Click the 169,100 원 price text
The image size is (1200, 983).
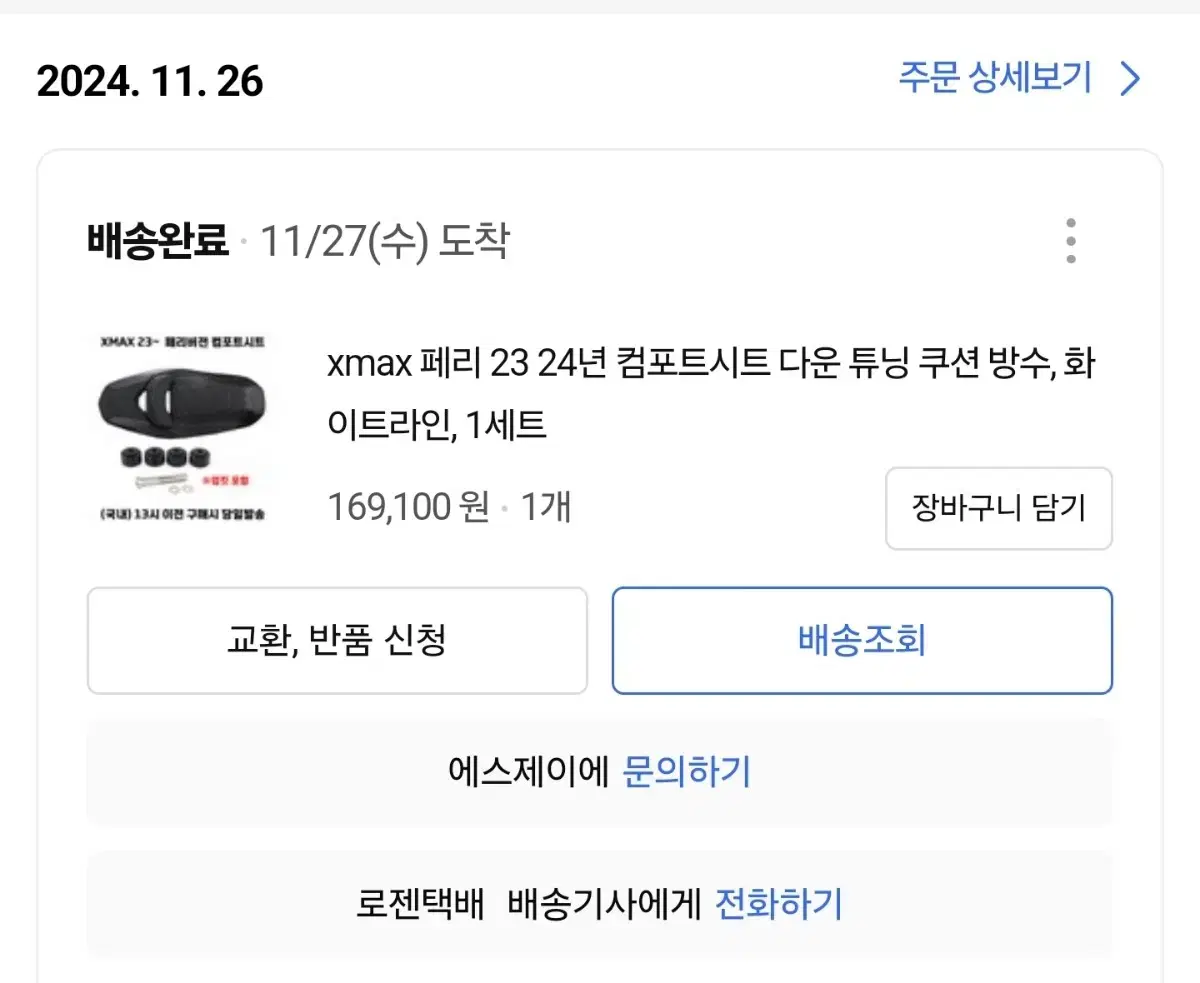pos(408,508)
